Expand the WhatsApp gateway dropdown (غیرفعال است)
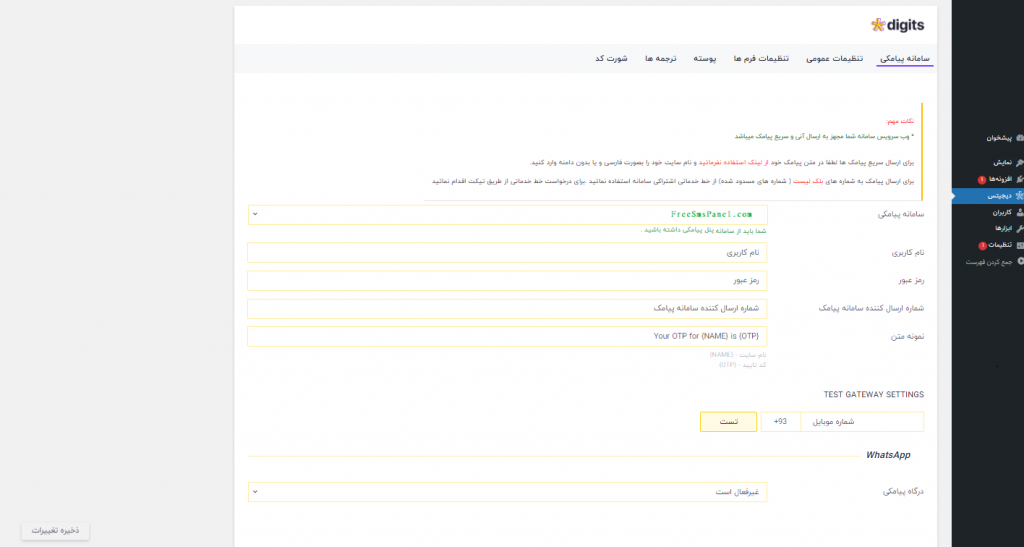 [507, 492]
